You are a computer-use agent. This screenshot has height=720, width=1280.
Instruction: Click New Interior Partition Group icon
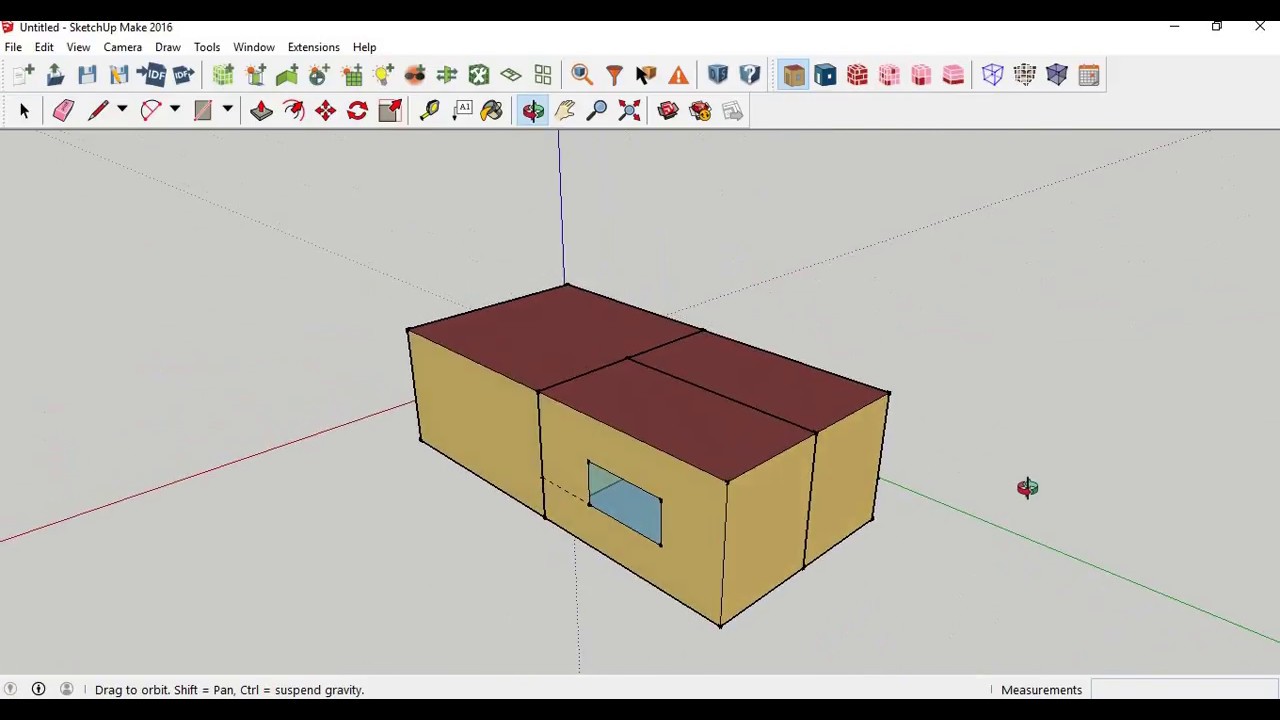pyautogui.click(x=287, y=75)
